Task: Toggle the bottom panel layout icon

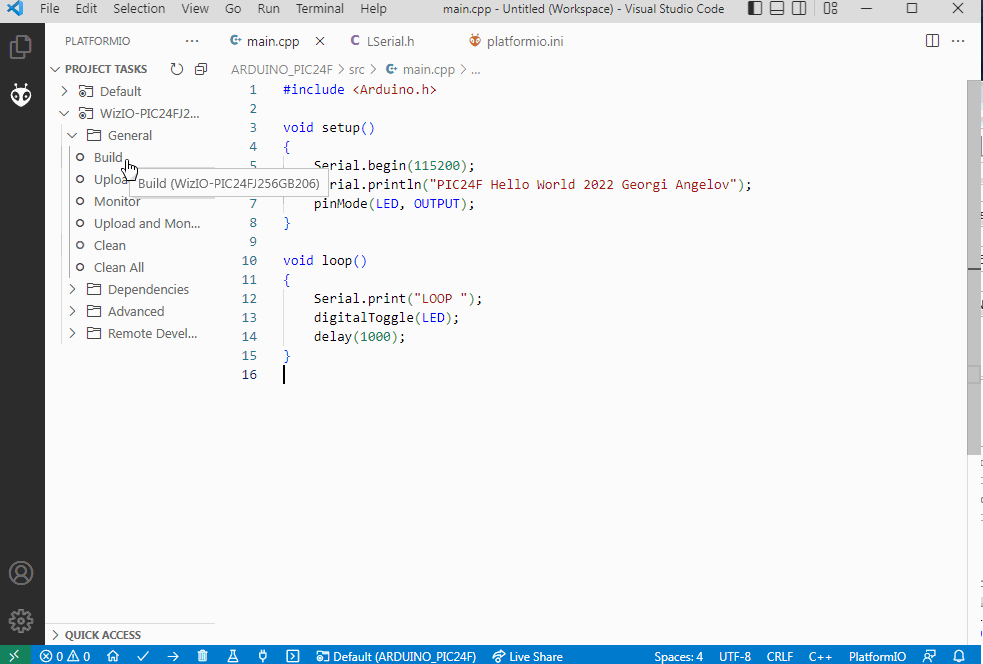Action: pyautogui.click(x=777, y=9)
